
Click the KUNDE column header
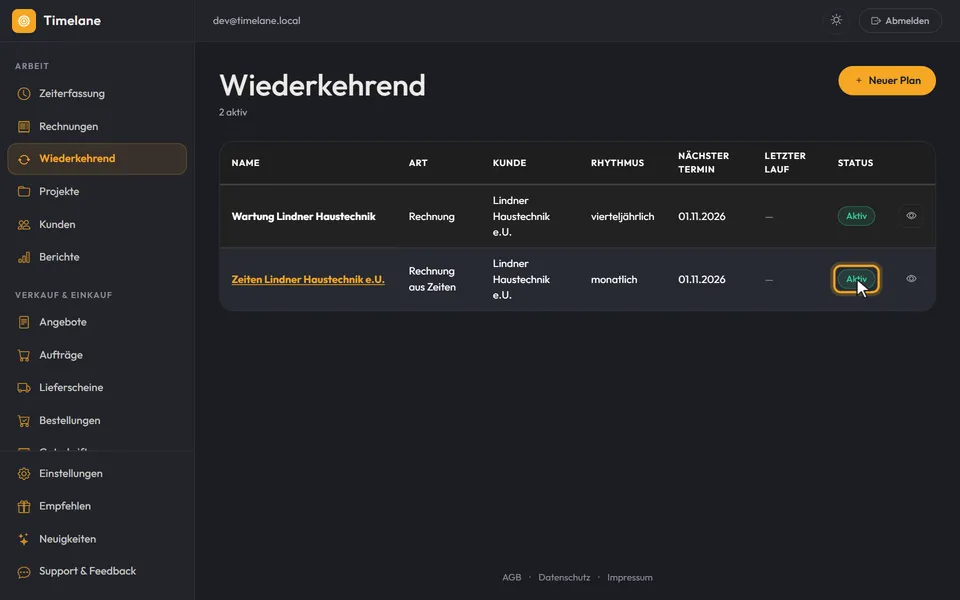click(509, 163)
